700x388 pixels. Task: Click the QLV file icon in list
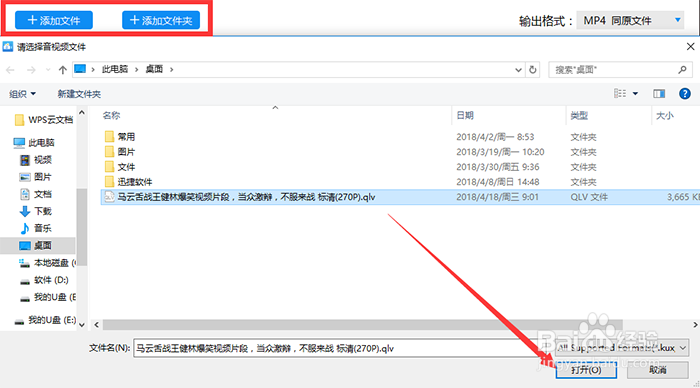(x=109, y=197)
